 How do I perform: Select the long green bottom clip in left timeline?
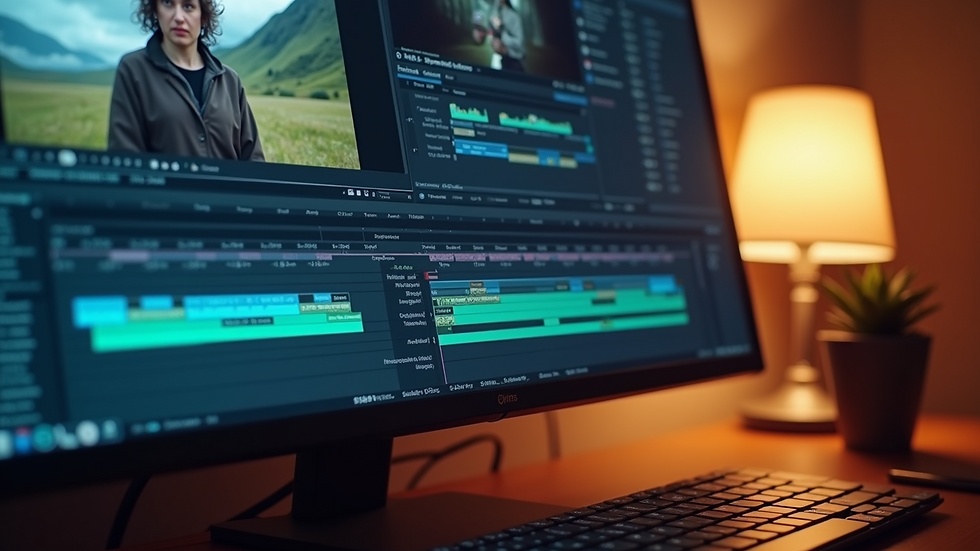click(x=228, y=334)
